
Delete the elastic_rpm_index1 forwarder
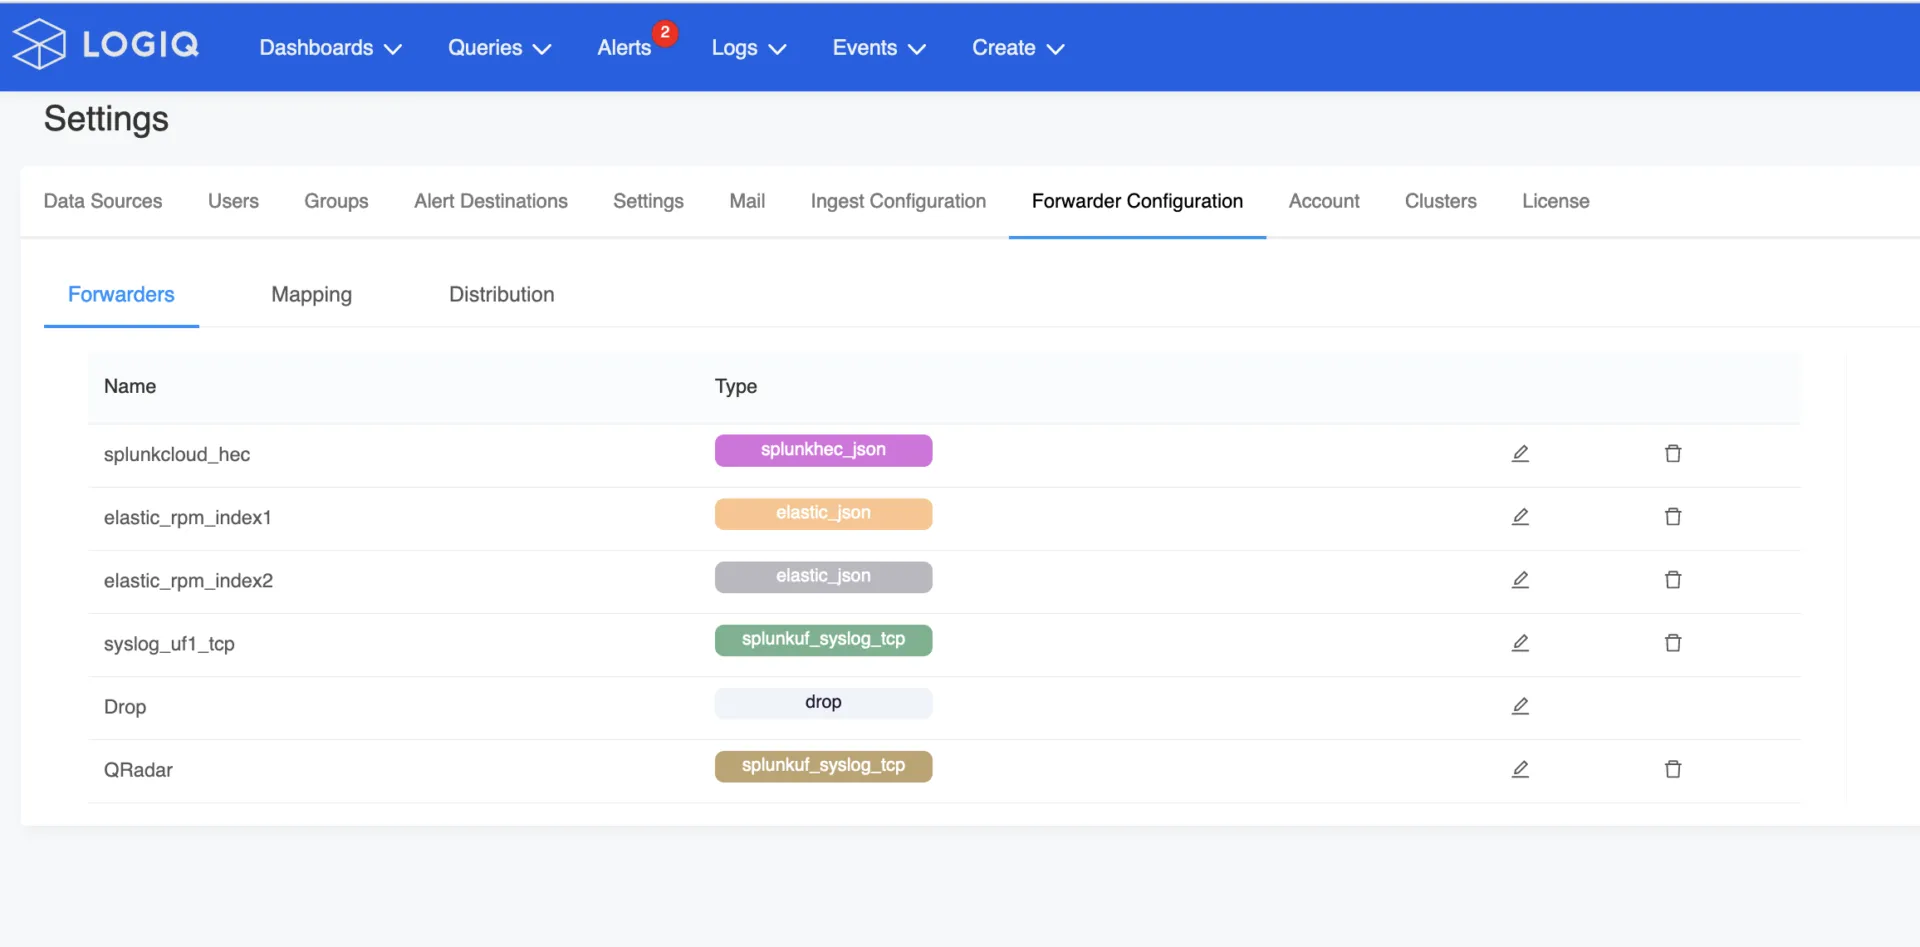click(x=1673, y=517)
